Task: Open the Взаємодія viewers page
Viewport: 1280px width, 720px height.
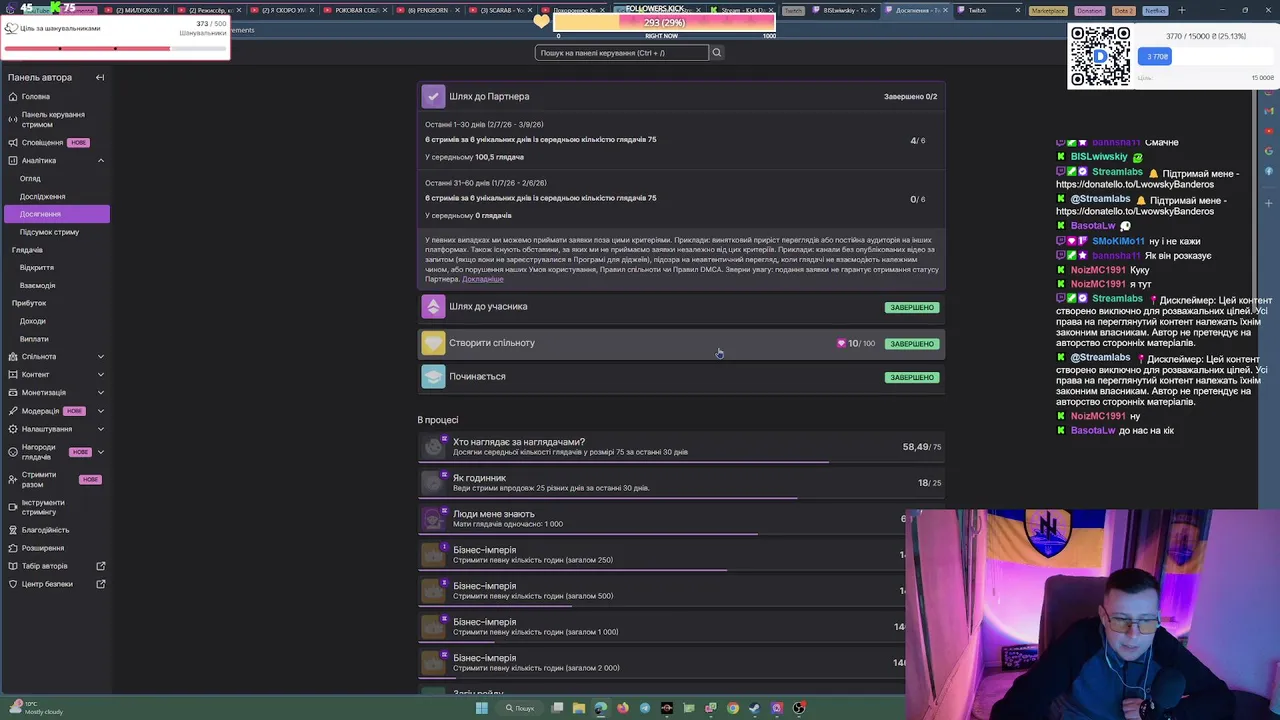Action: (37, 285)
